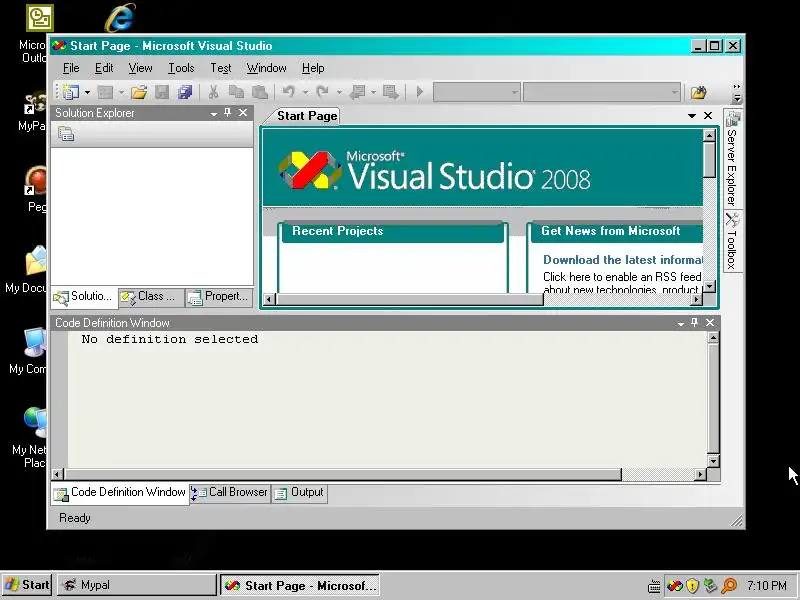Image resolution: width=800 pixels, height=600 pixels.
Task: Open the Test menu
Action: [x=220, y=68]
